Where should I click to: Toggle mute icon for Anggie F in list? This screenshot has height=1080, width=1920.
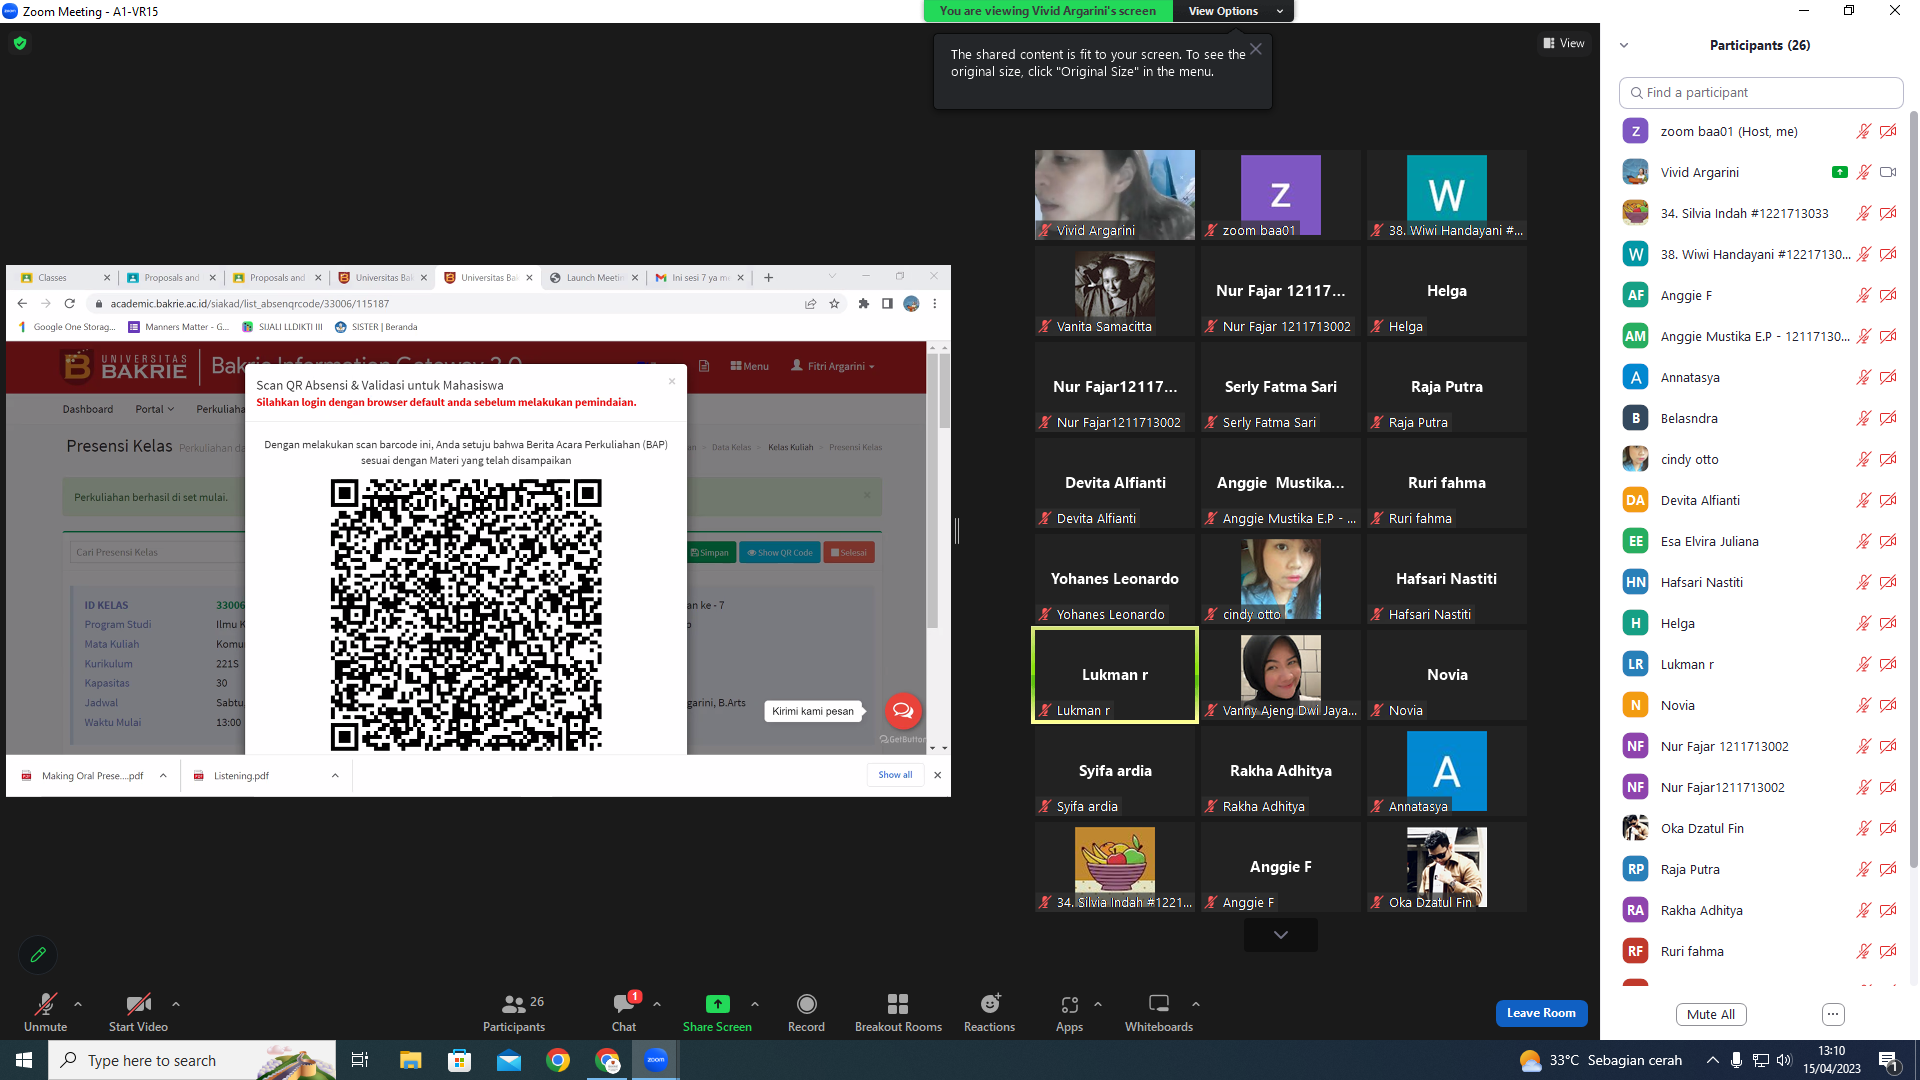click(x=1864, y=295)
